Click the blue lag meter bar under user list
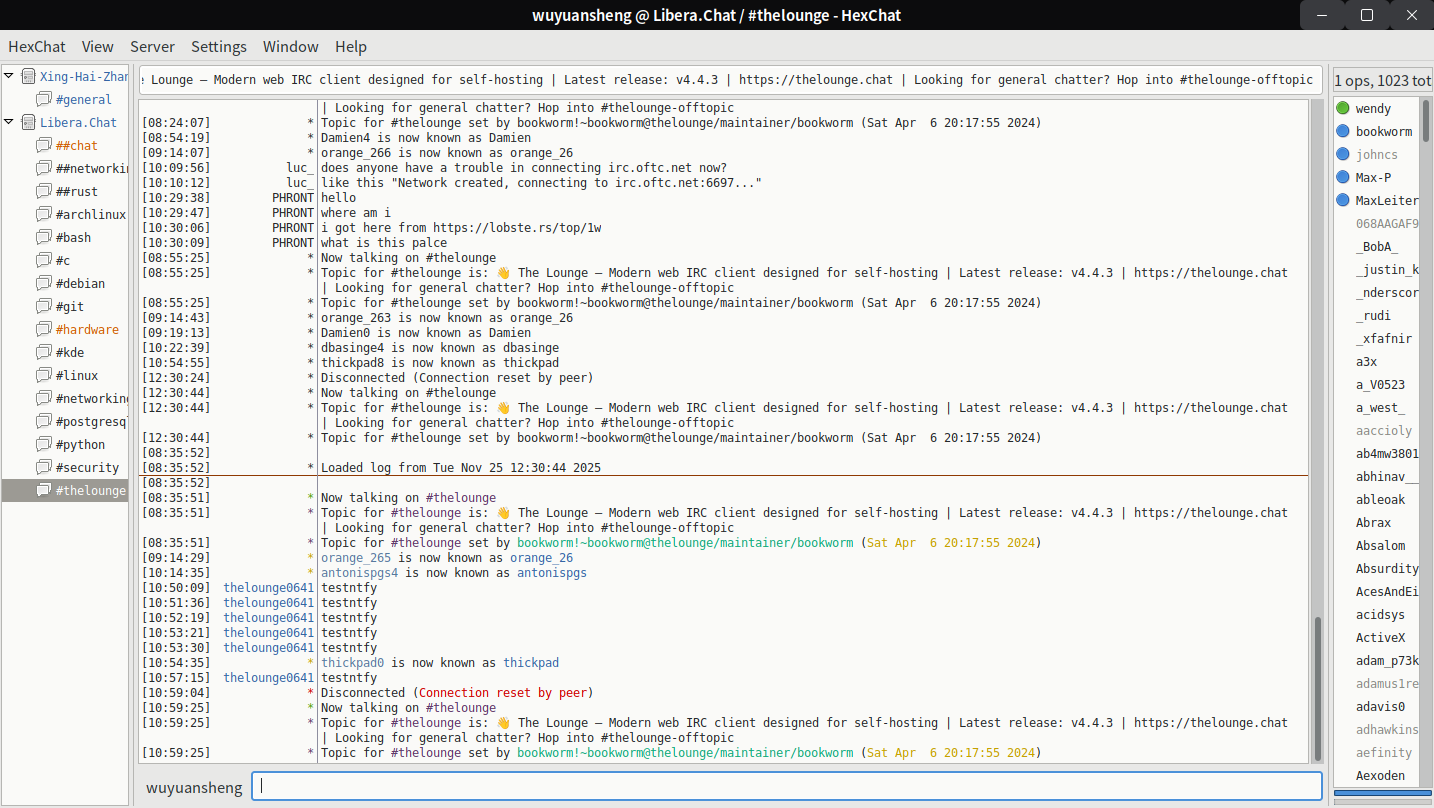Viewport: 1434px width, 808px height. 1382,794
